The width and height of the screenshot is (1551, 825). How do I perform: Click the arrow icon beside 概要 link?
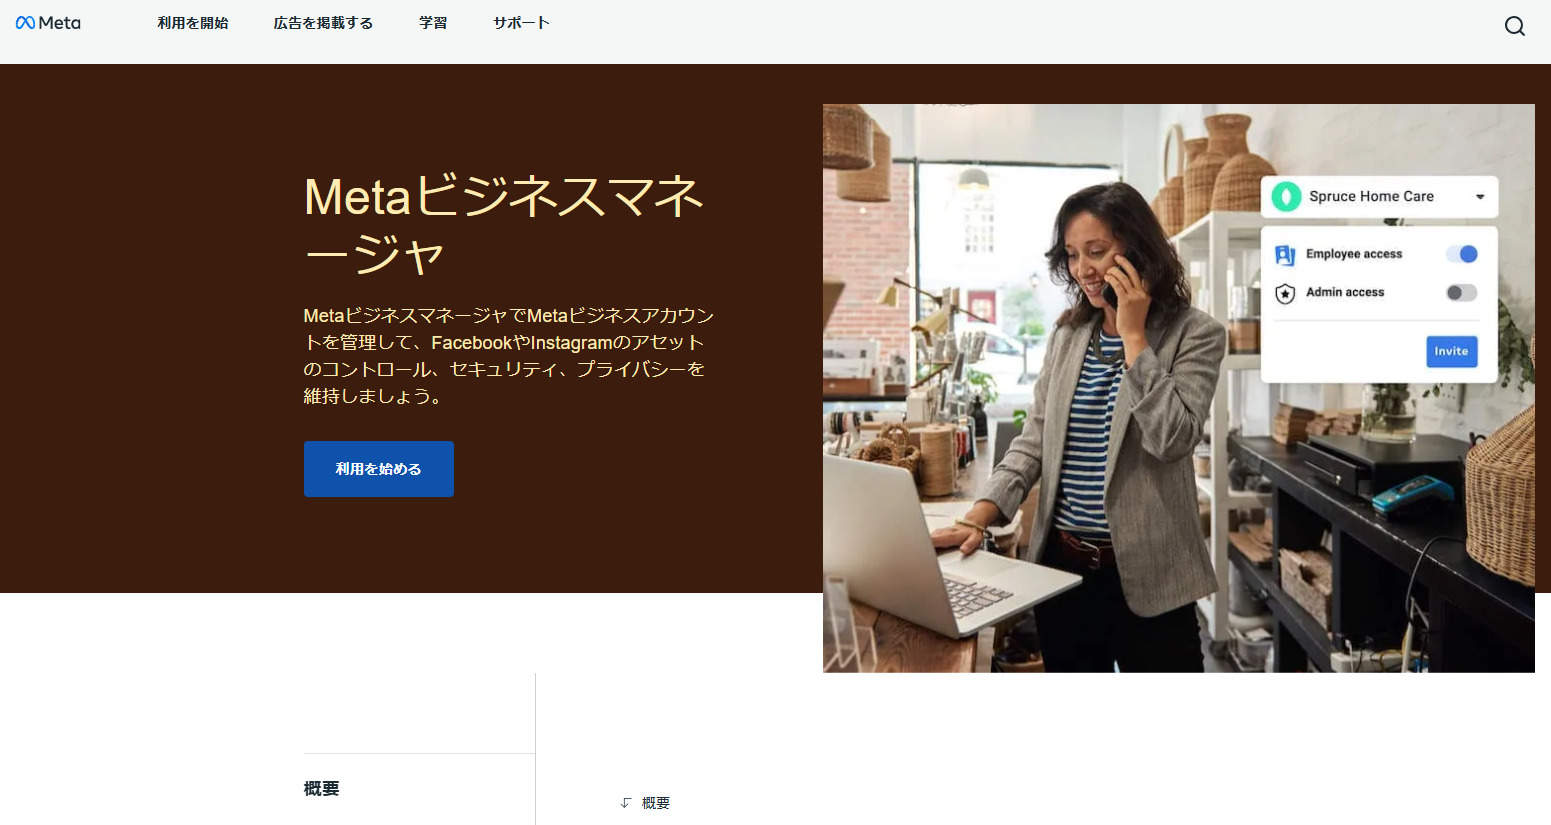(626, 803)
